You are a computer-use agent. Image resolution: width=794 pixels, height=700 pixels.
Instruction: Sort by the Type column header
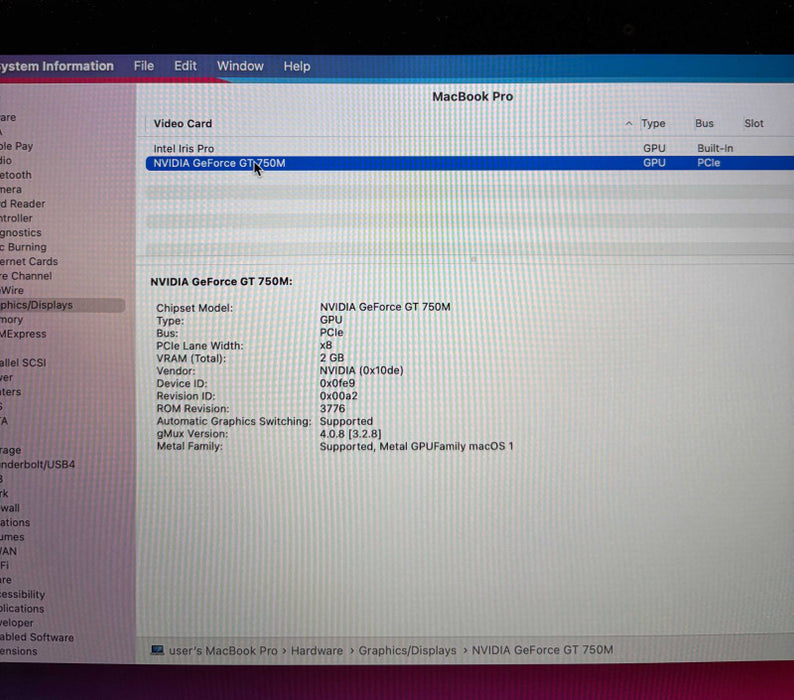pos(653,124)
